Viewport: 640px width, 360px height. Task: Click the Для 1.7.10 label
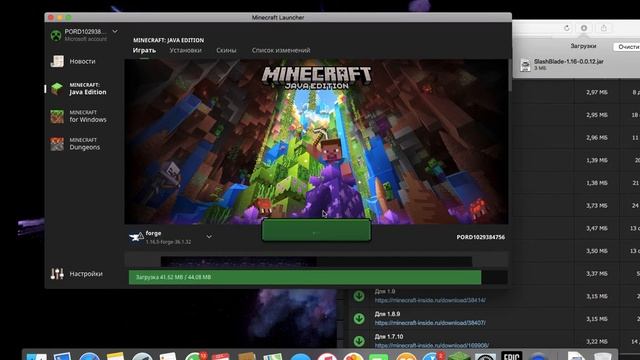pyautogui.click(x=389, y=337)
